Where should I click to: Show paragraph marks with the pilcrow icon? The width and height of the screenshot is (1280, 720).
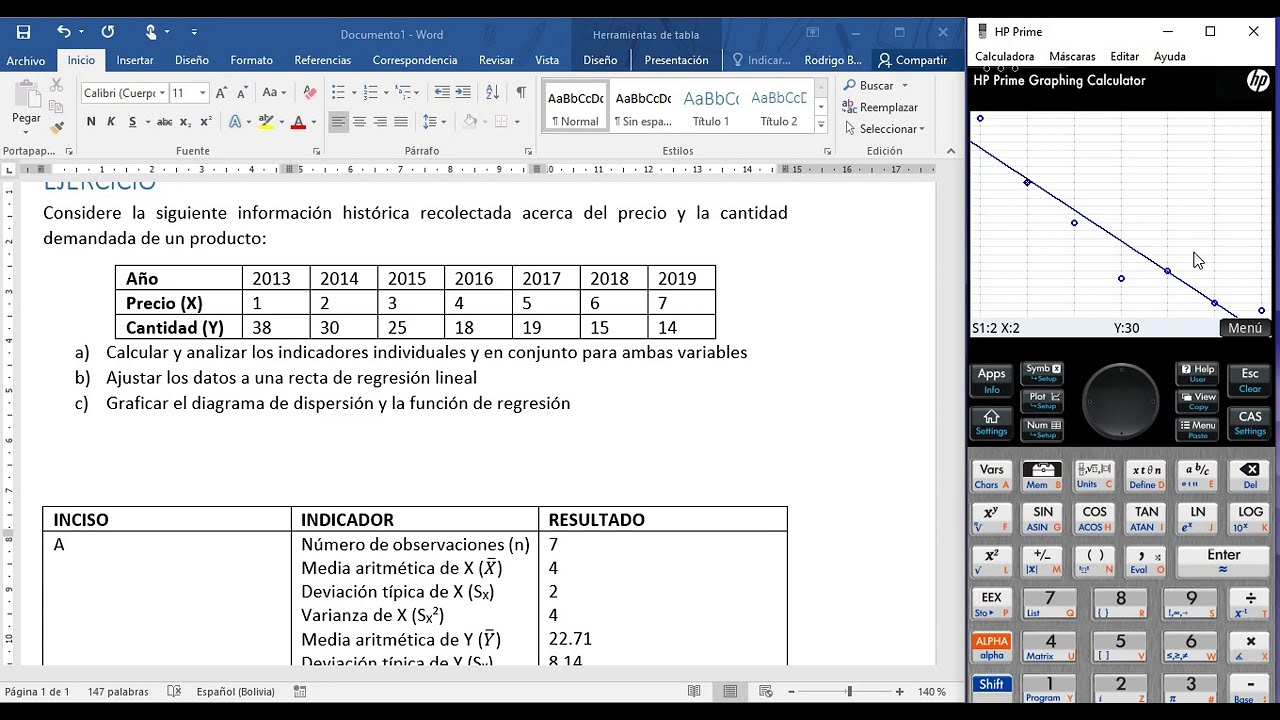[x=521, y=93]
